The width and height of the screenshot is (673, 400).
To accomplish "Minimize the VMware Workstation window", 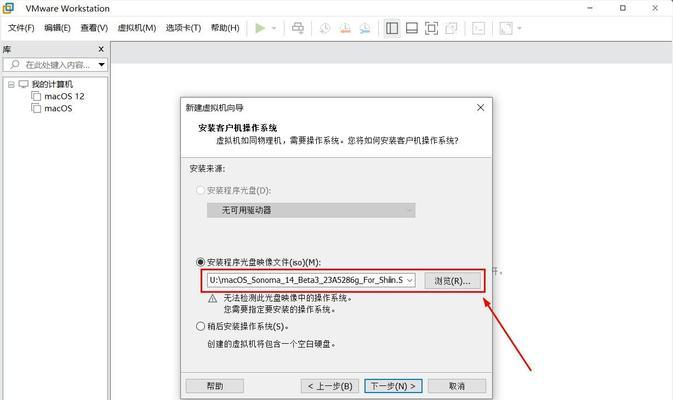I will click(x=590, y=8).
